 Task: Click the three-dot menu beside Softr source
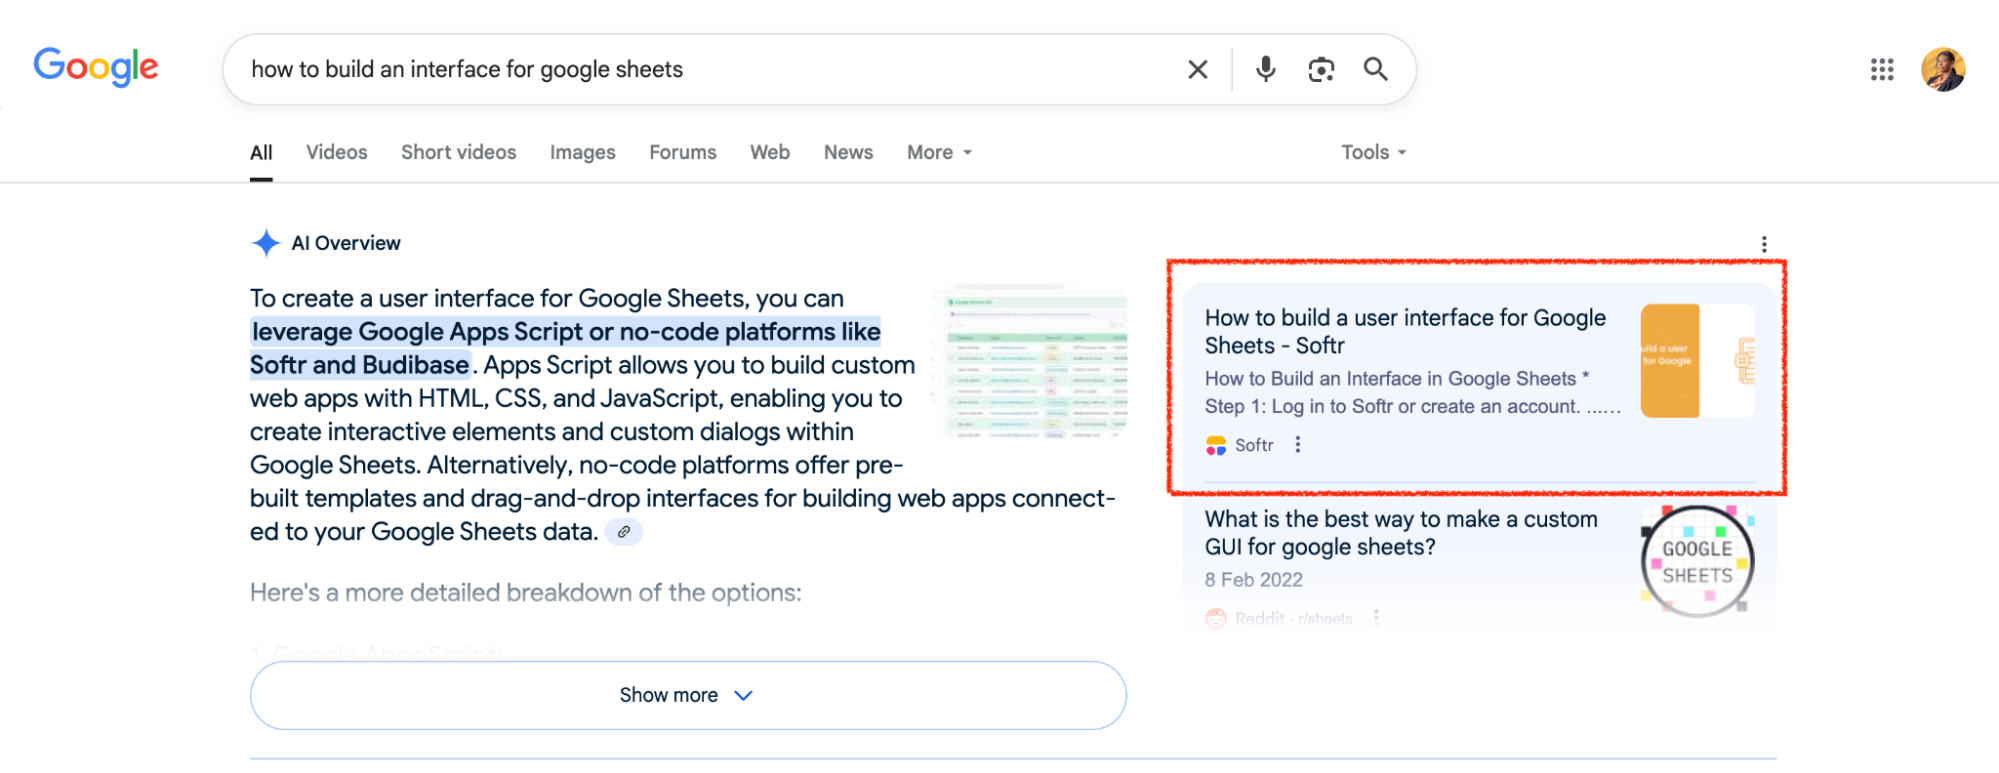coord(1298,445)
